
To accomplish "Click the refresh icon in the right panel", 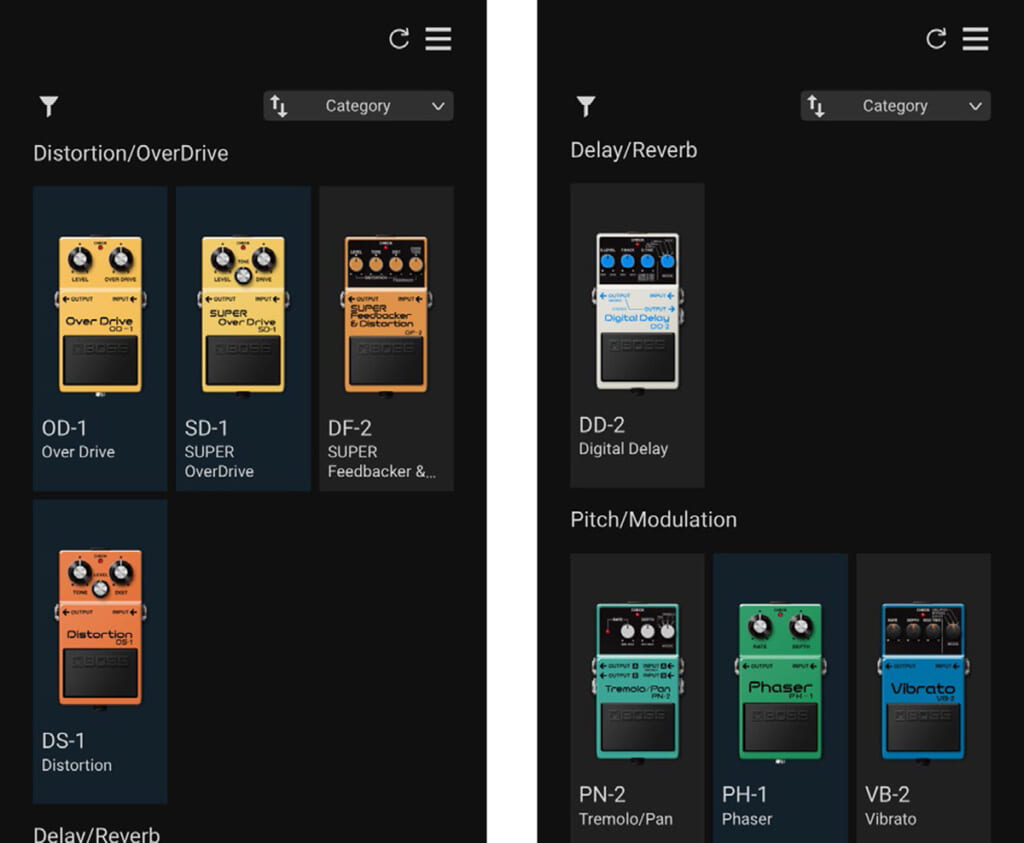I will (x=936, y=39).
